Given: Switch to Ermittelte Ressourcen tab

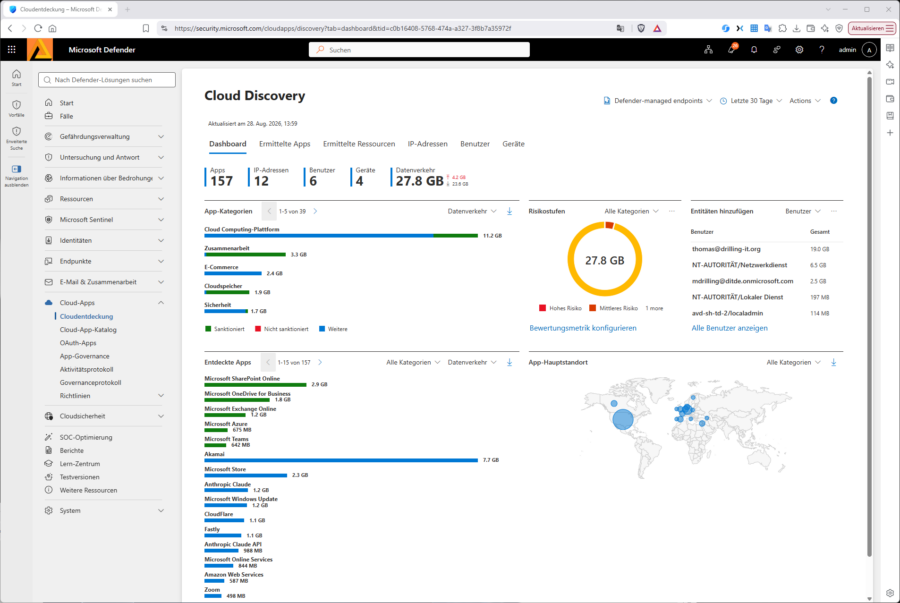Looking at the screenshot, I should tap(359, 144).
